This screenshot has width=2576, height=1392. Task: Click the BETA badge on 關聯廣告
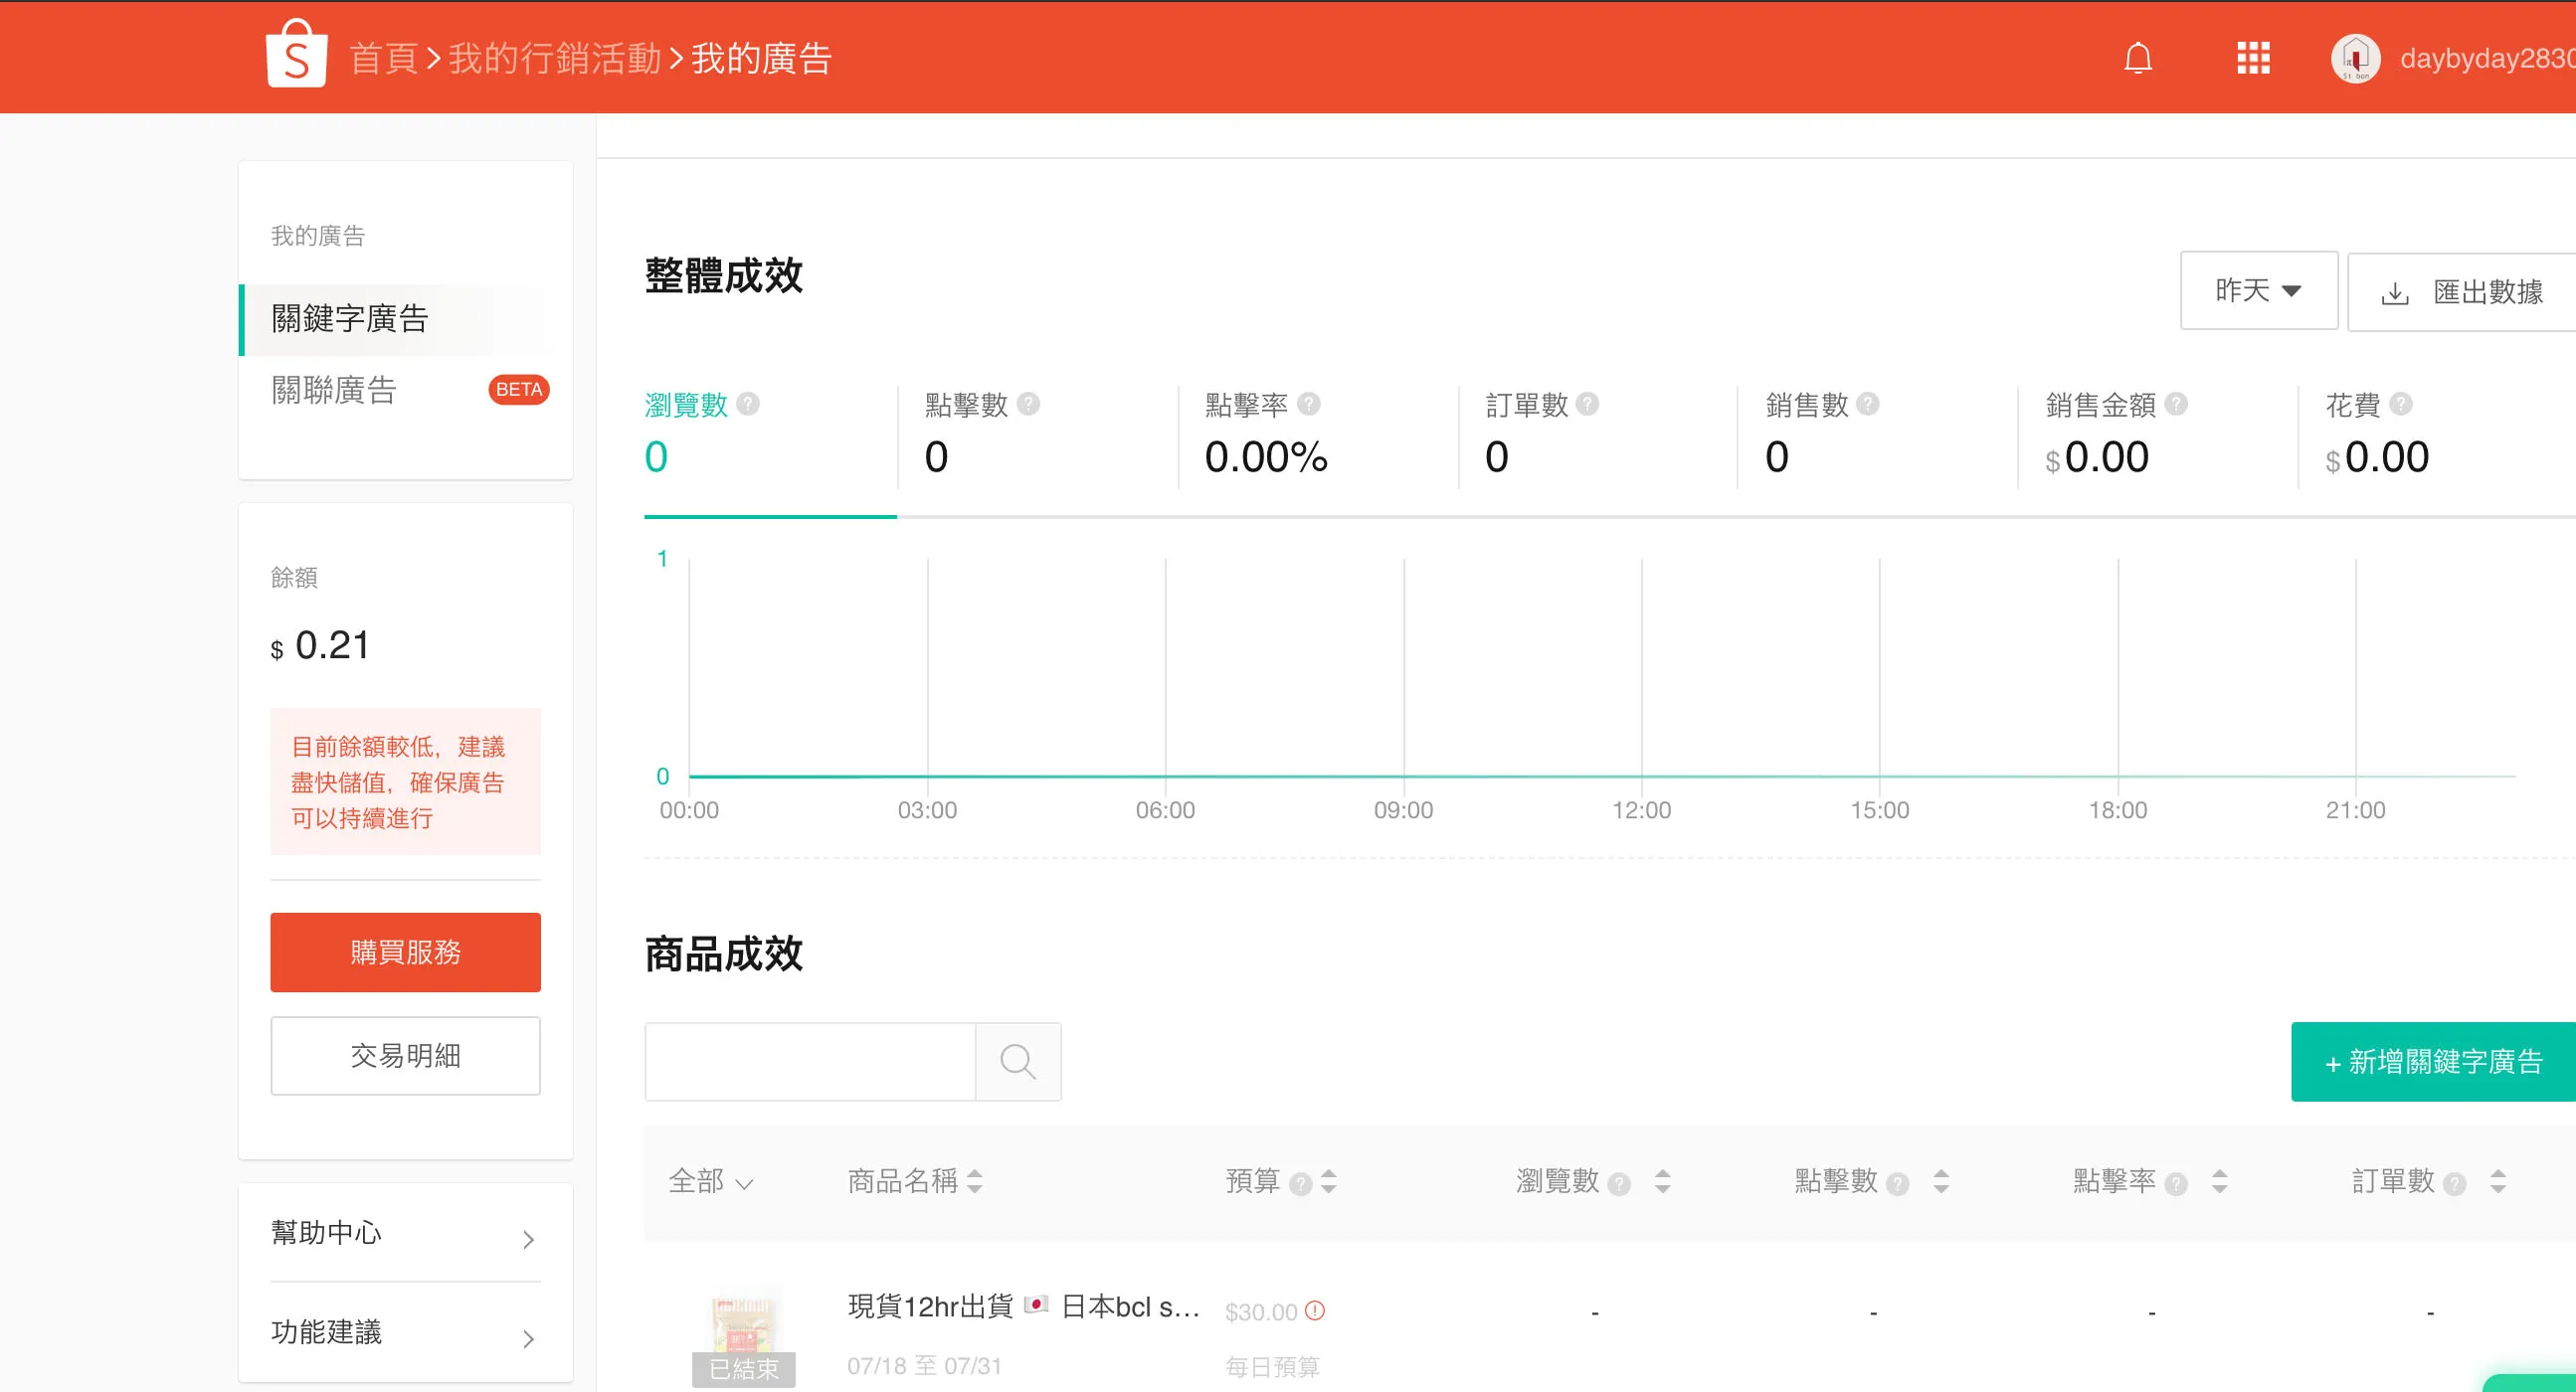coord(518,389)
